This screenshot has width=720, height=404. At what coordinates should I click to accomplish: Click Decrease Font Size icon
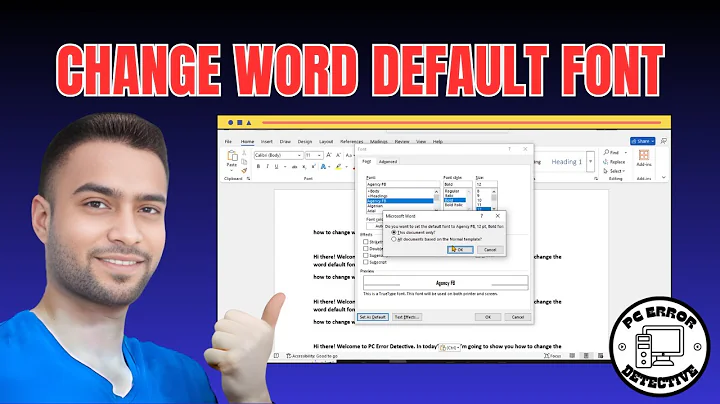coord(338,155)
